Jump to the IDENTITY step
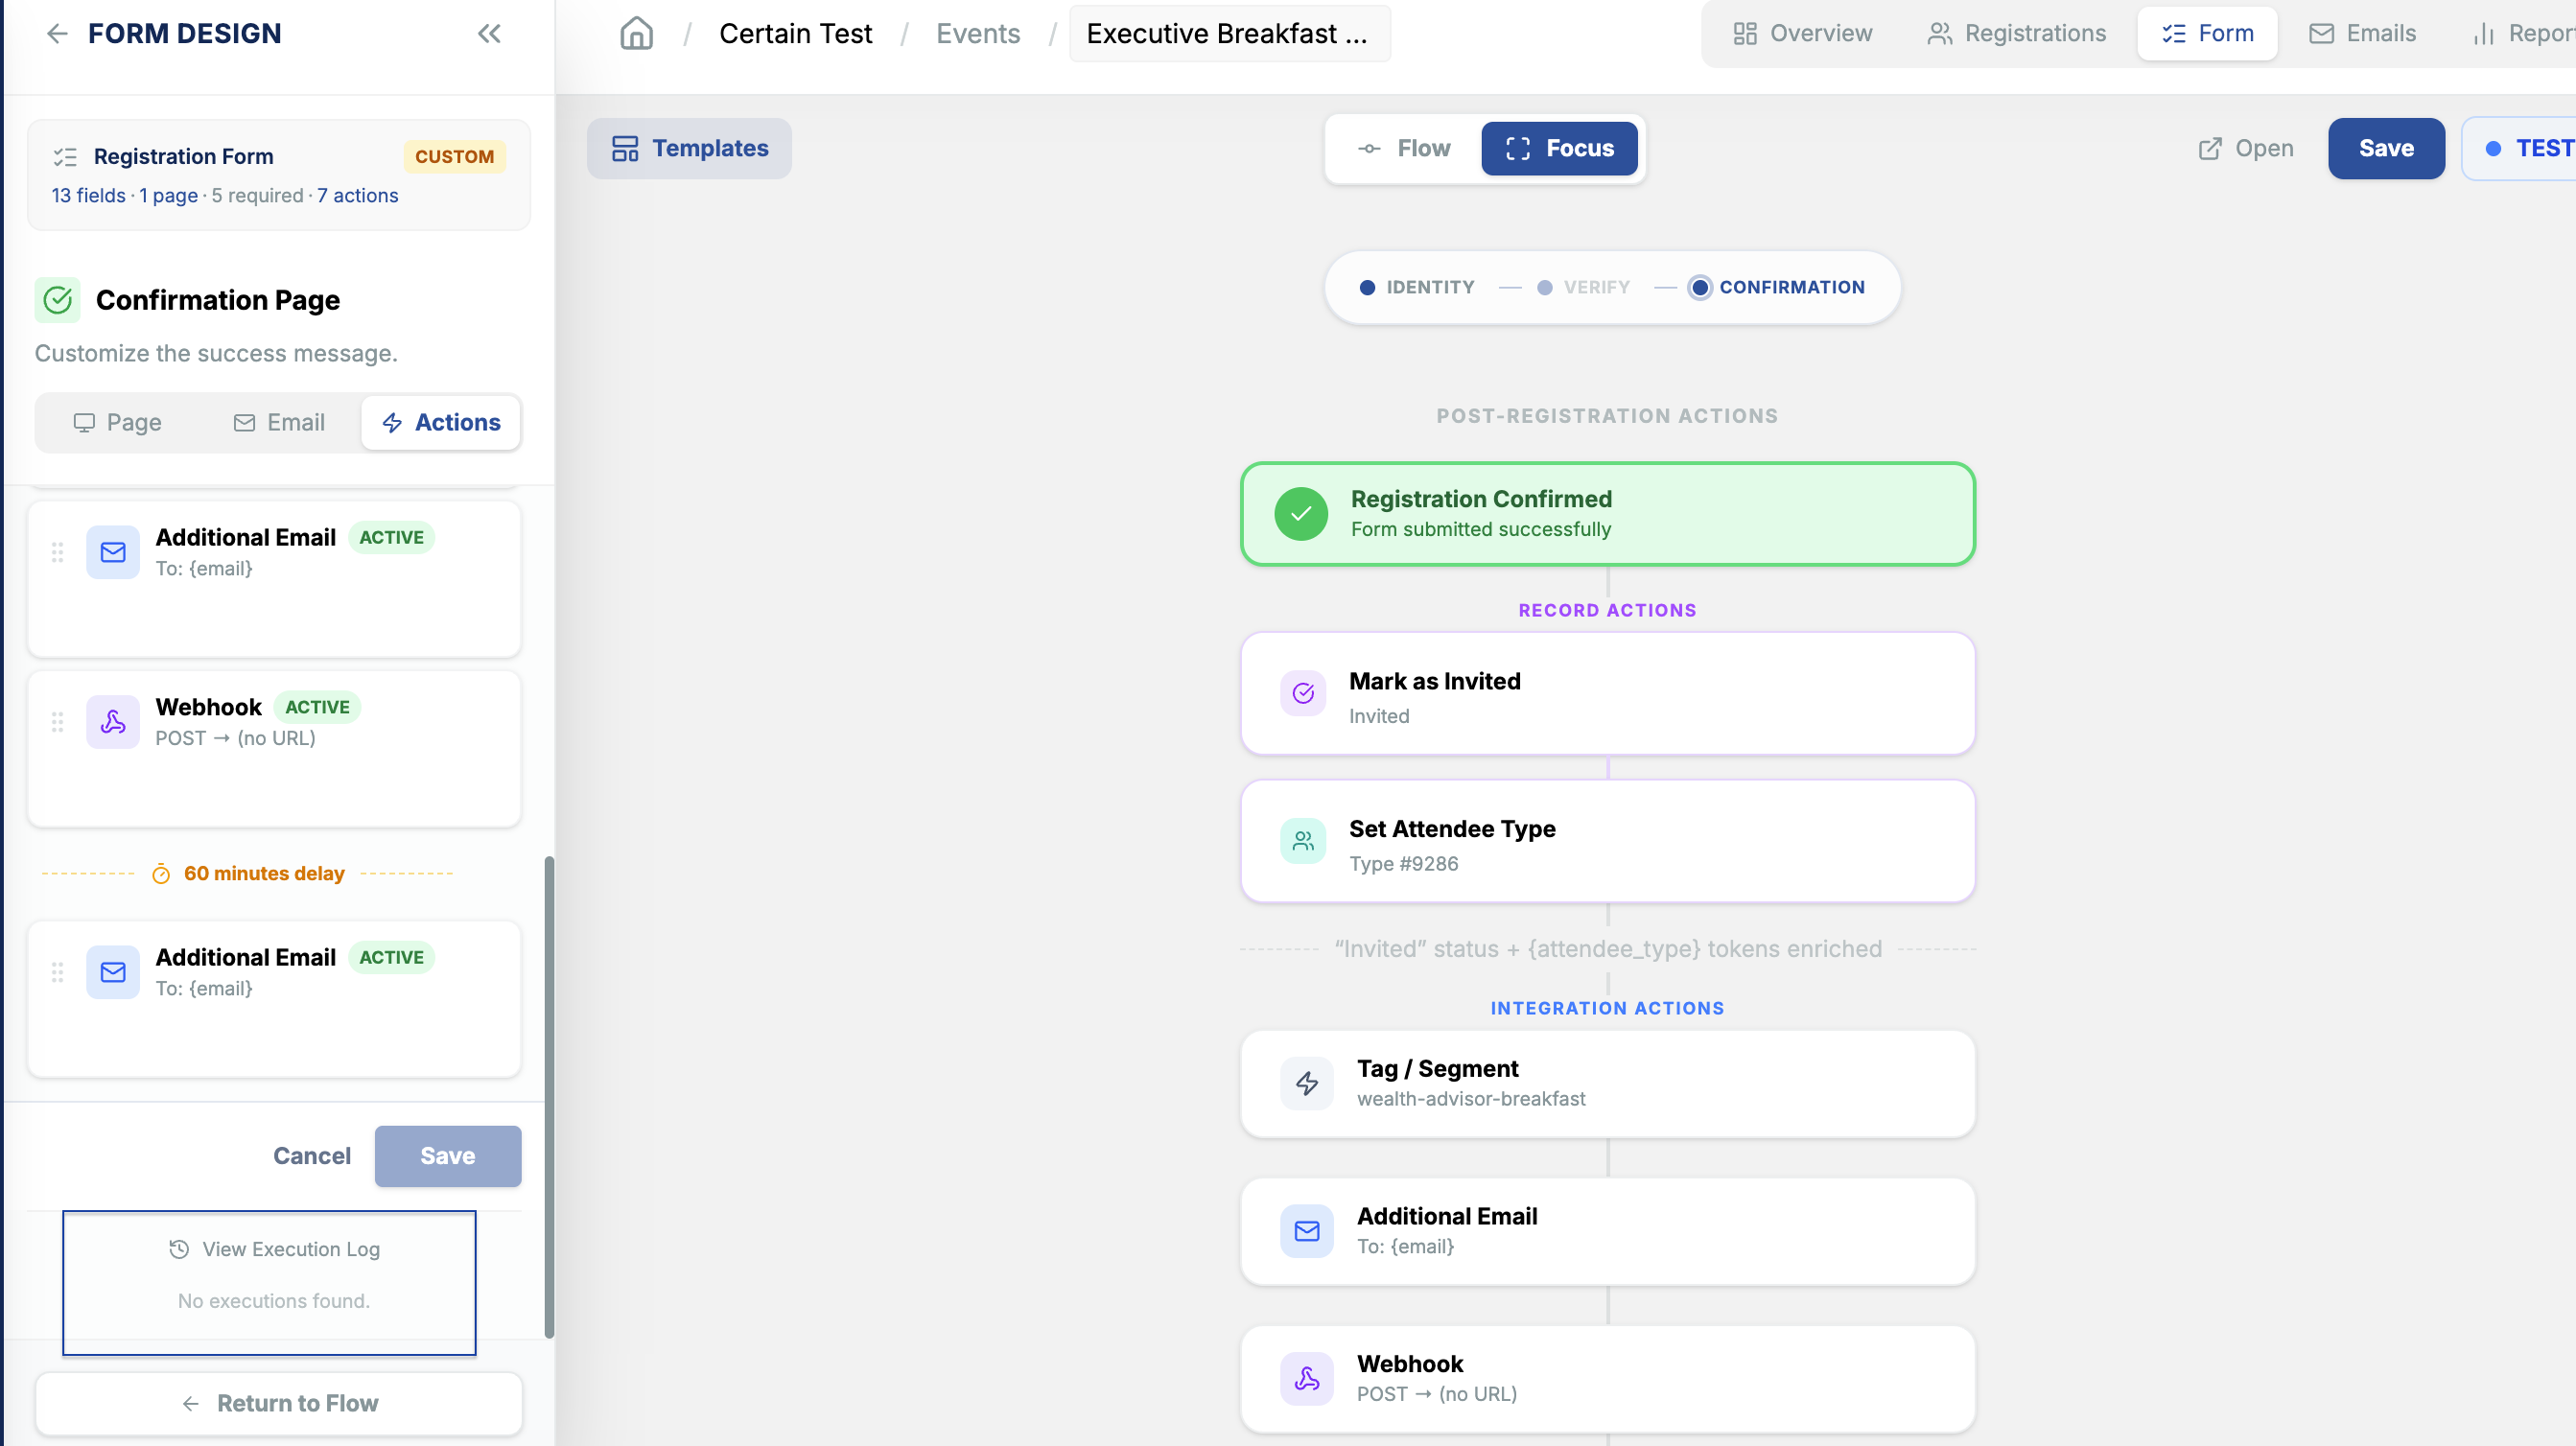 [x=1417, y=287]
